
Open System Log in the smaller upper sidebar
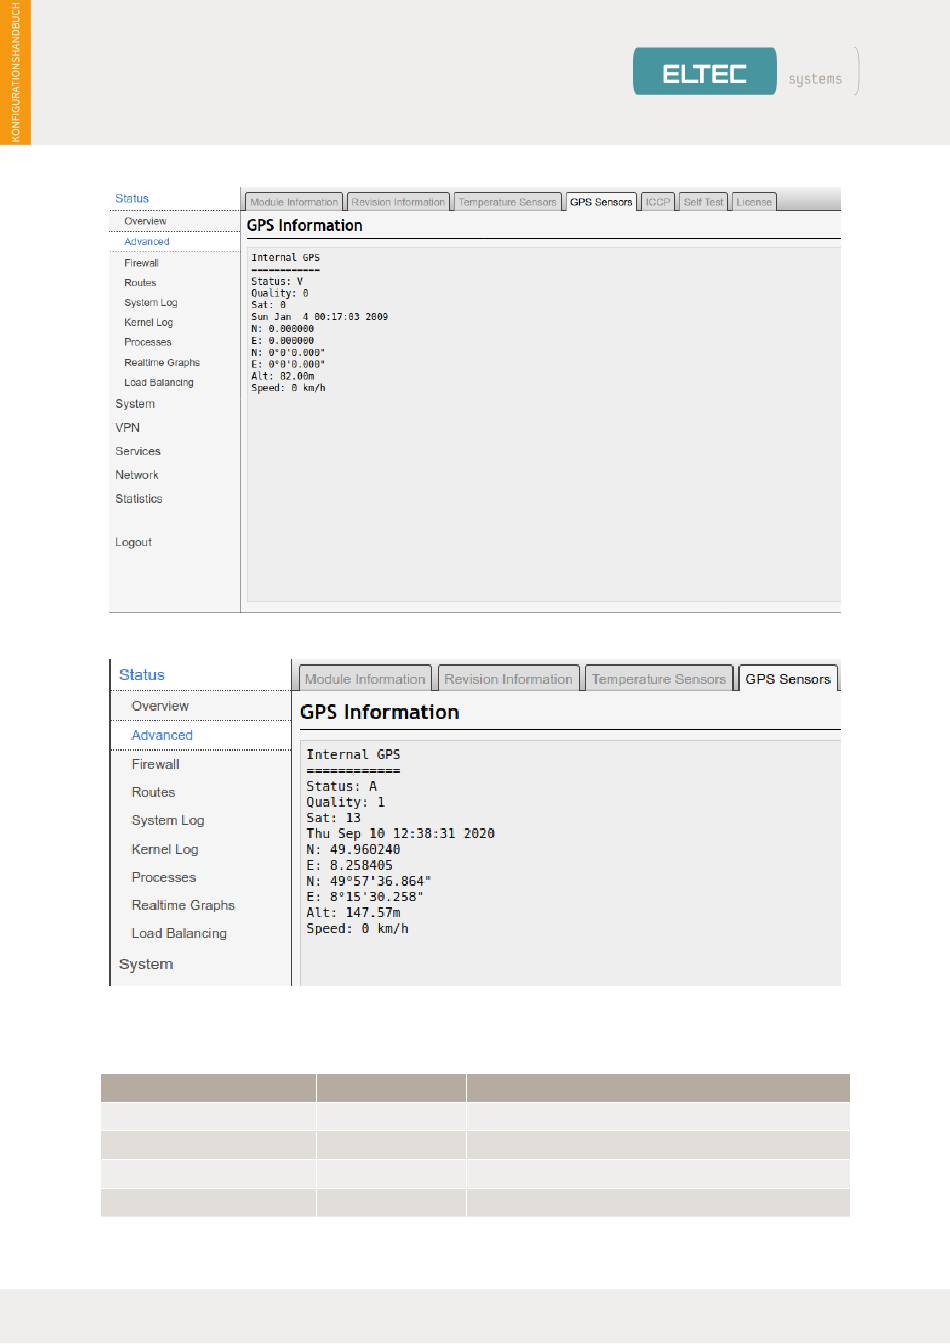coord(150,303)
